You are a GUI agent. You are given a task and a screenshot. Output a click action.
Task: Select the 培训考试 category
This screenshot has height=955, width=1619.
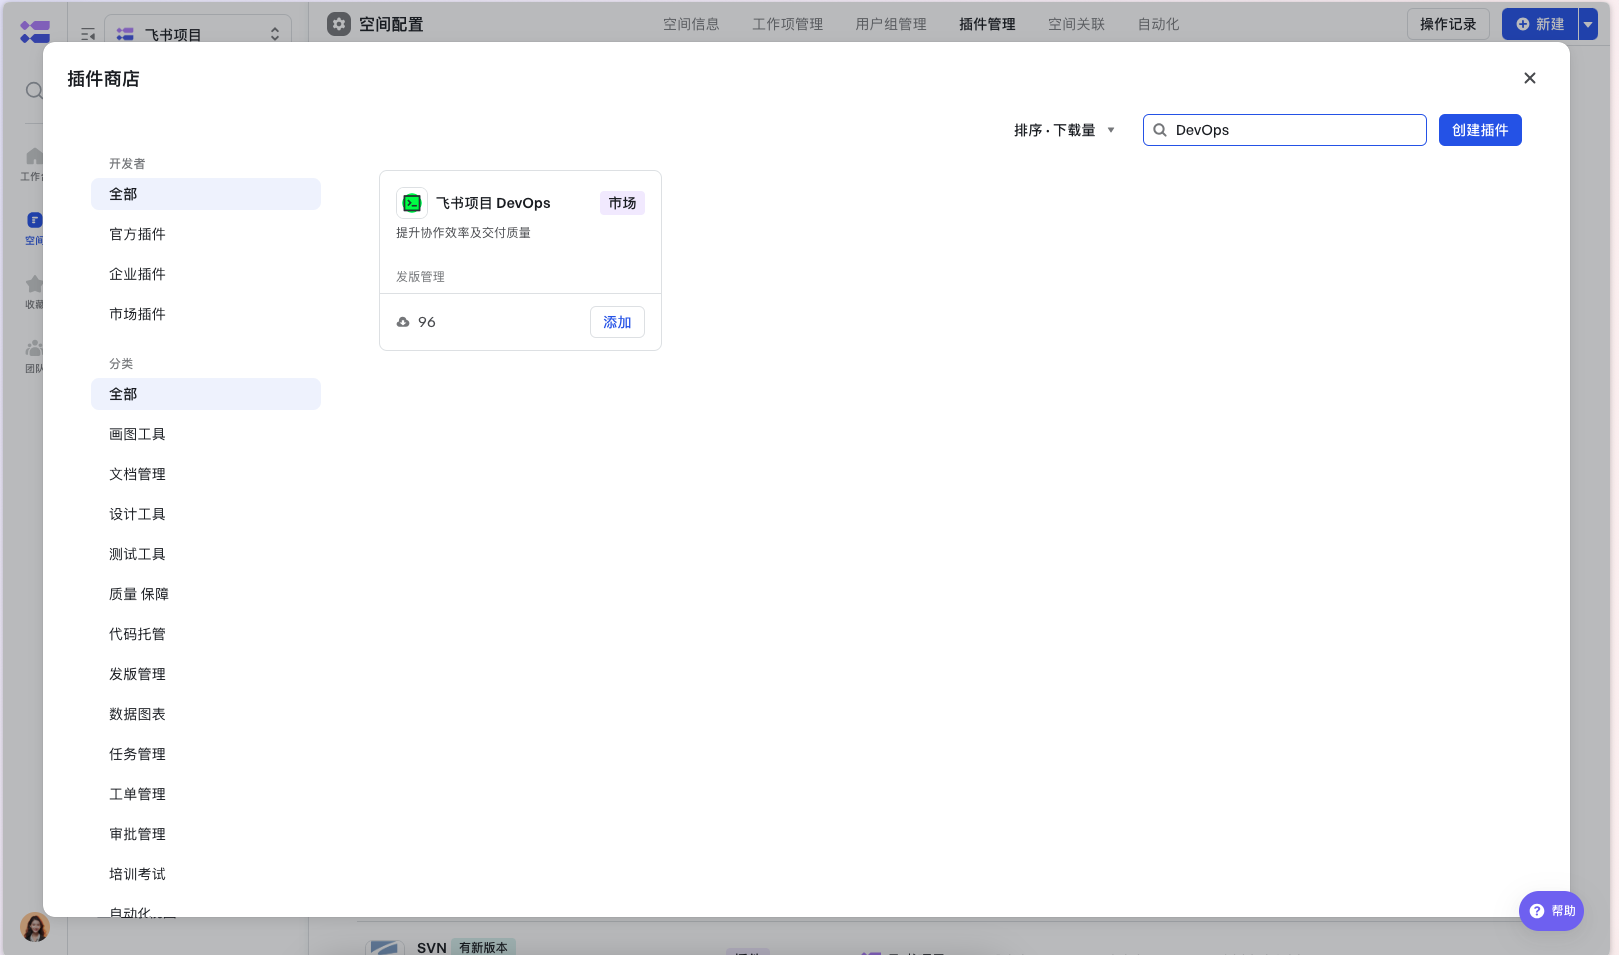pyautogui.click(x=206, y=874)
